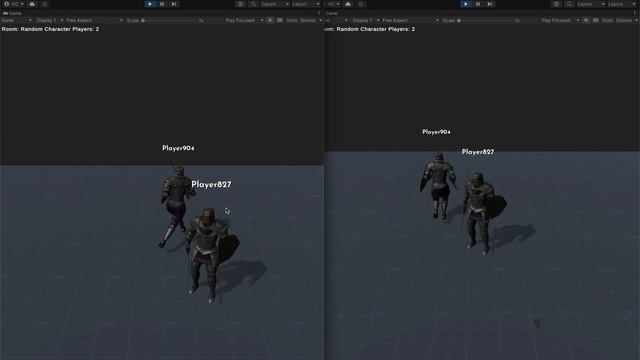Click version control icon in right editor
Viewport: 640px width, 360px height.
click(360, 4)
